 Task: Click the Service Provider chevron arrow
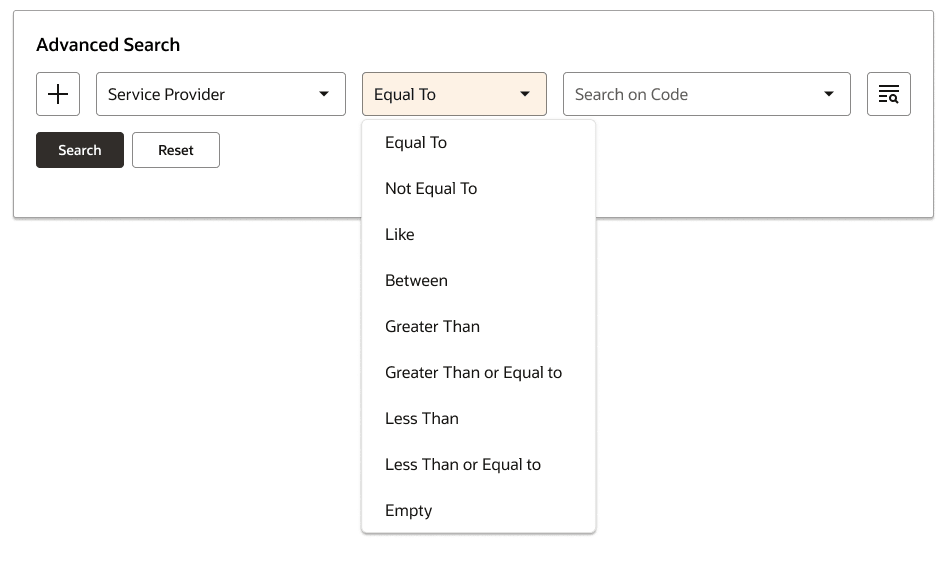(323, 93)
